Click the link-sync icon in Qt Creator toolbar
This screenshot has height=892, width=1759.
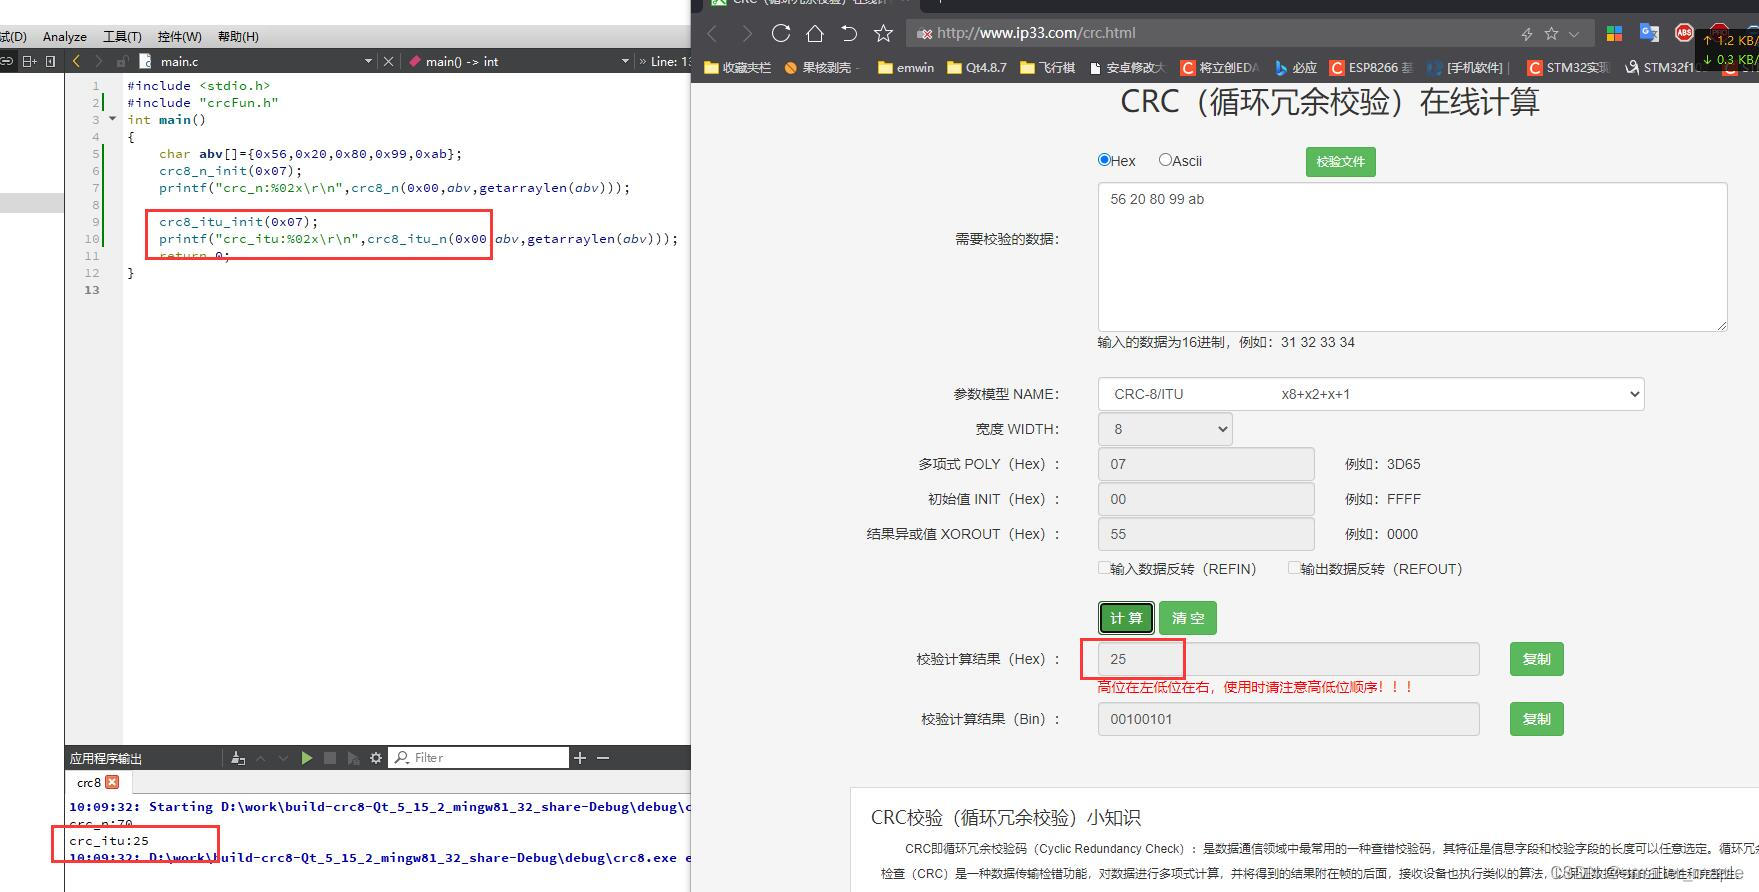(7, 61)
